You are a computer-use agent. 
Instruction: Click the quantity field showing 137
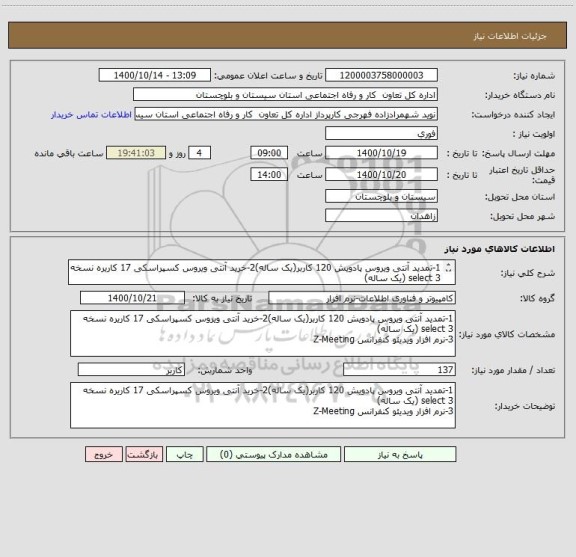[399, 370]
